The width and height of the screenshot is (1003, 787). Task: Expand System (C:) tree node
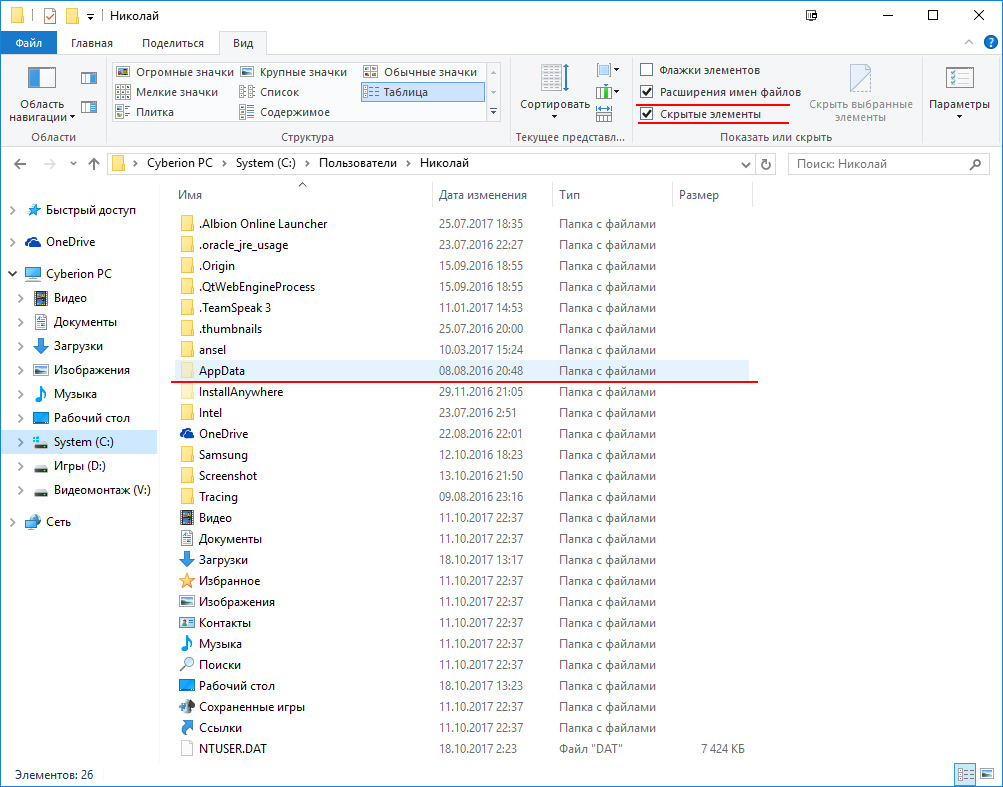[x=20, y=442]
